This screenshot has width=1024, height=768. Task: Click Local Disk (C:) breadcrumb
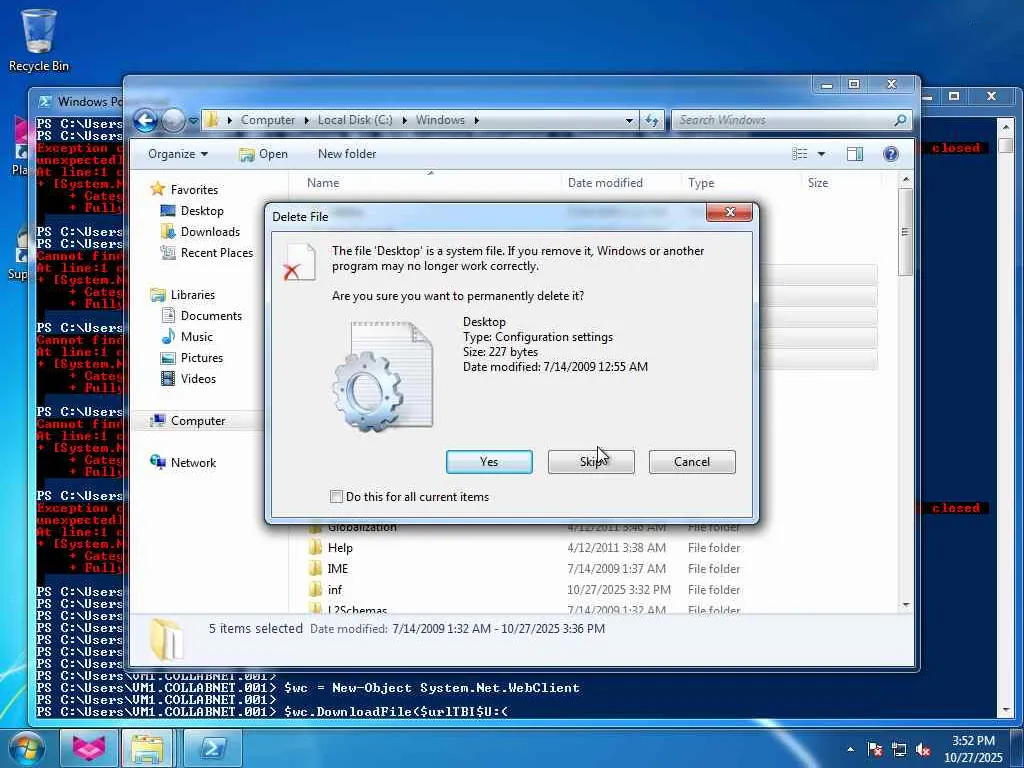[x=355, y=120]
